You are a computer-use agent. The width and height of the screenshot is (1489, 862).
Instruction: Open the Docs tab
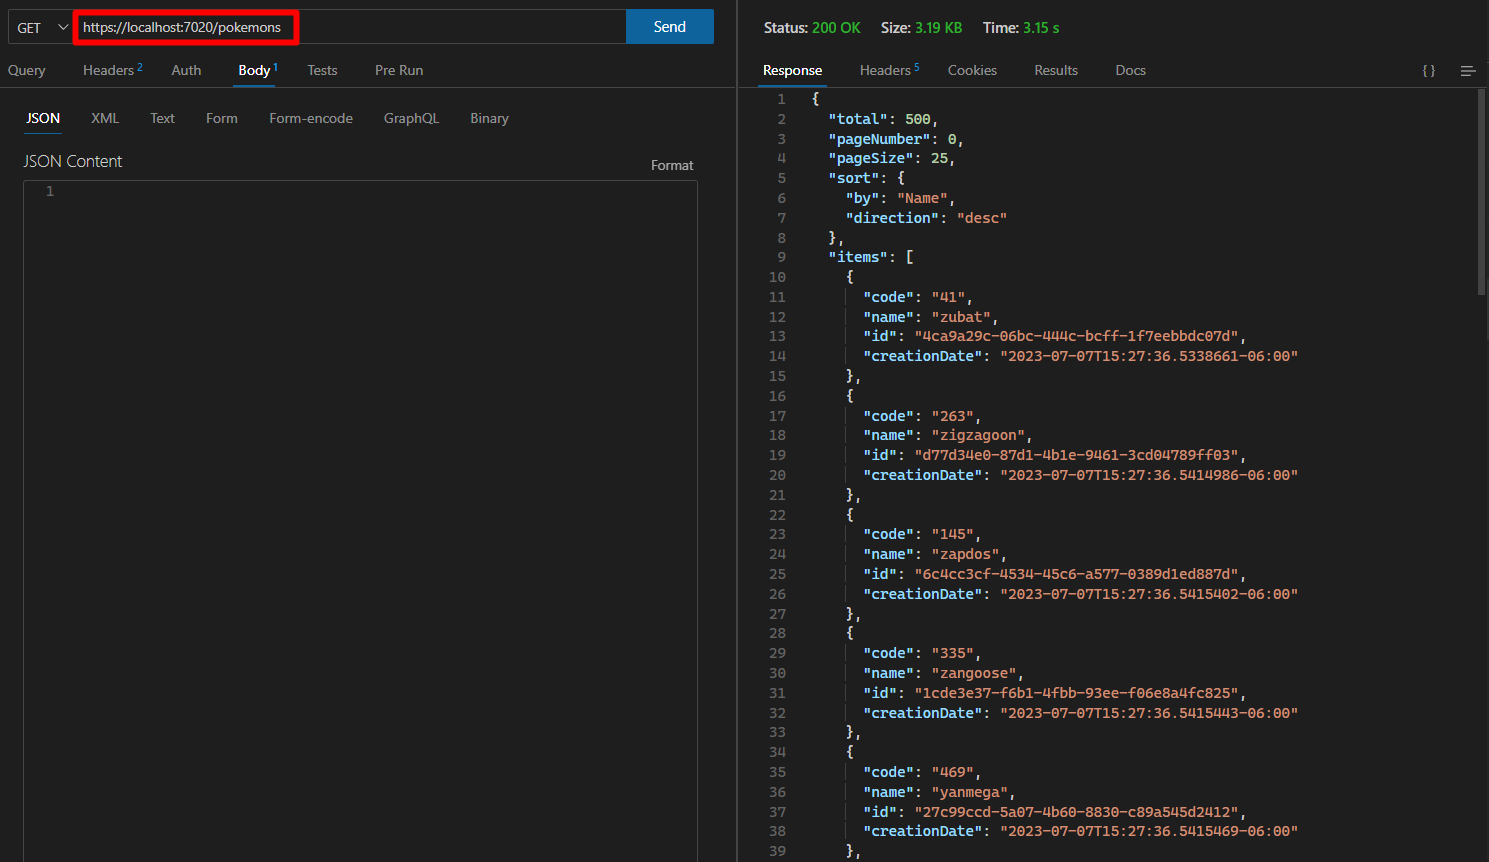(1130, 71)
